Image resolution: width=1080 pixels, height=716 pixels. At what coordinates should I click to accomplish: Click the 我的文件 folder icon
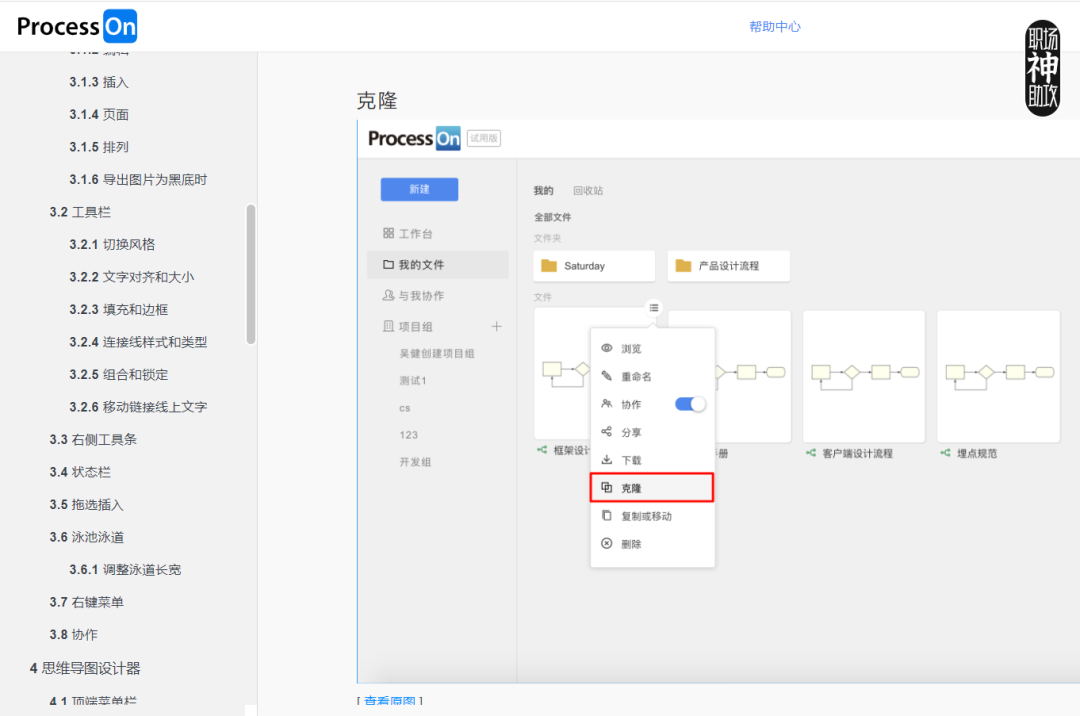tap(388, 264)
